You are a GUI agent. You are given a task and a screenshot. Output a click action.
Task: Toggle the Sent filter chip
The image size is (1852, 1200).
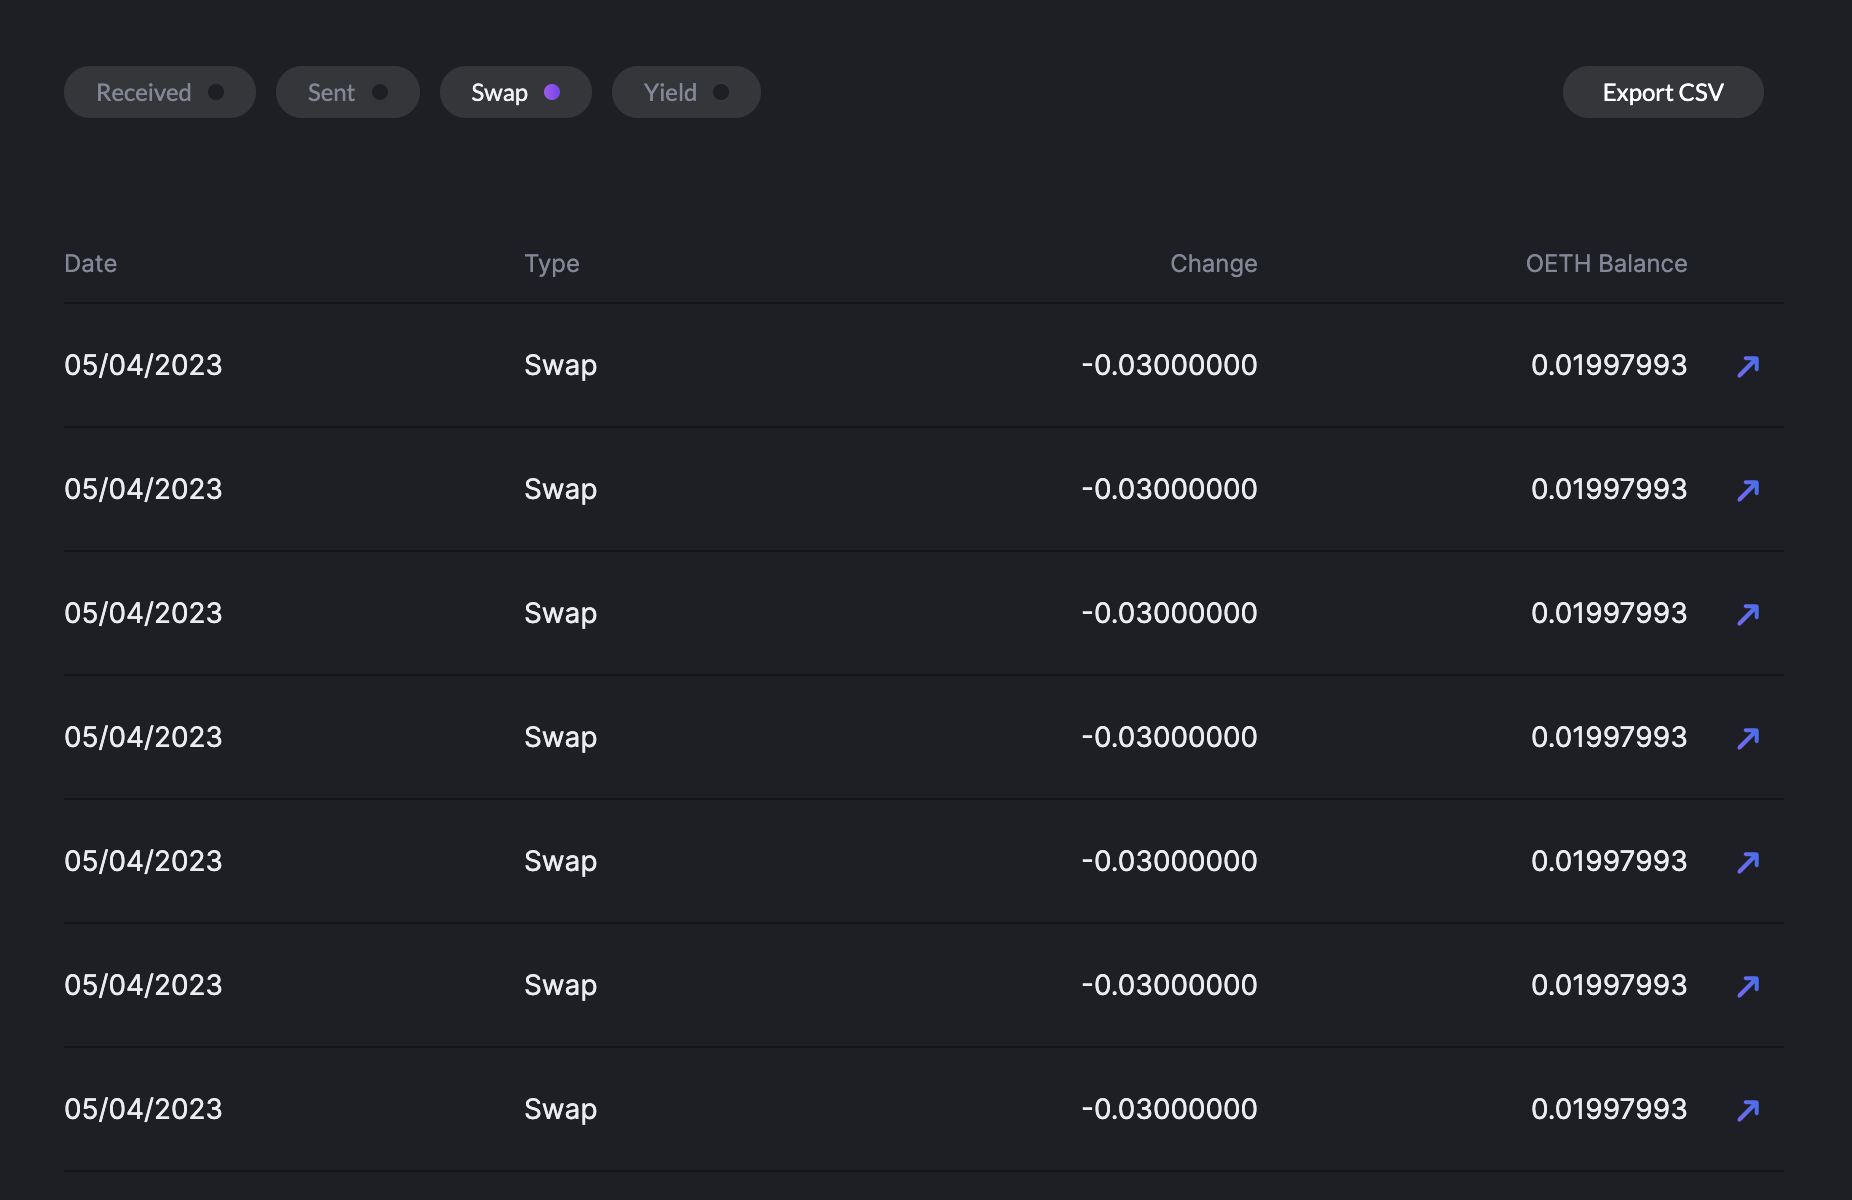tap(347, 92)
